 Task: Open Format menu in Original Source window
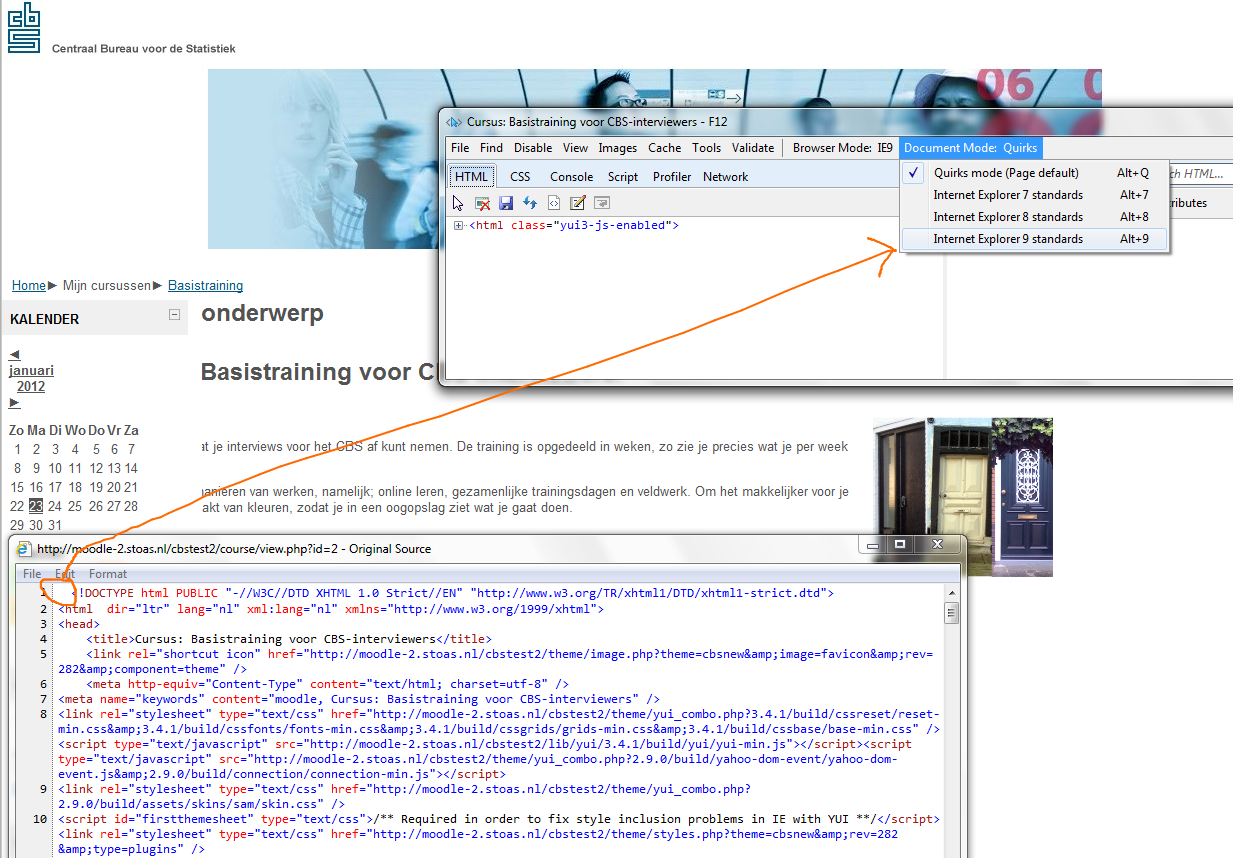(108, 574)
